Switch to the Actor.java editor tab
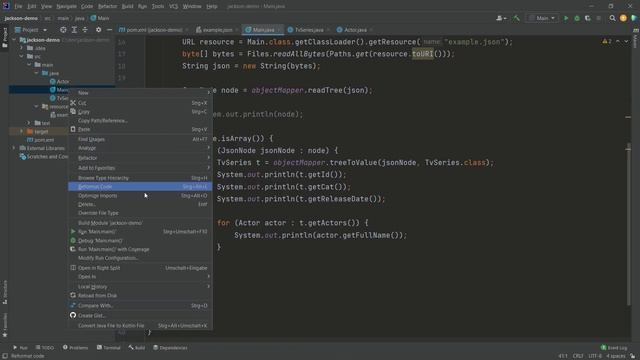The image size is (640, 360). click(354, 30)
